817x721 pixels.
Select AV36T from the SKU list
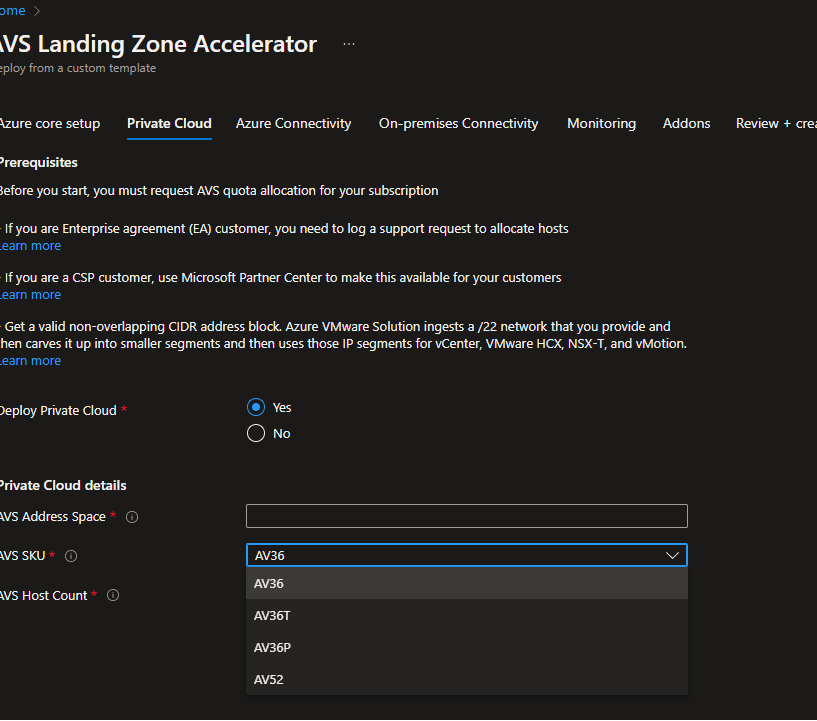(x=272, y=615)
